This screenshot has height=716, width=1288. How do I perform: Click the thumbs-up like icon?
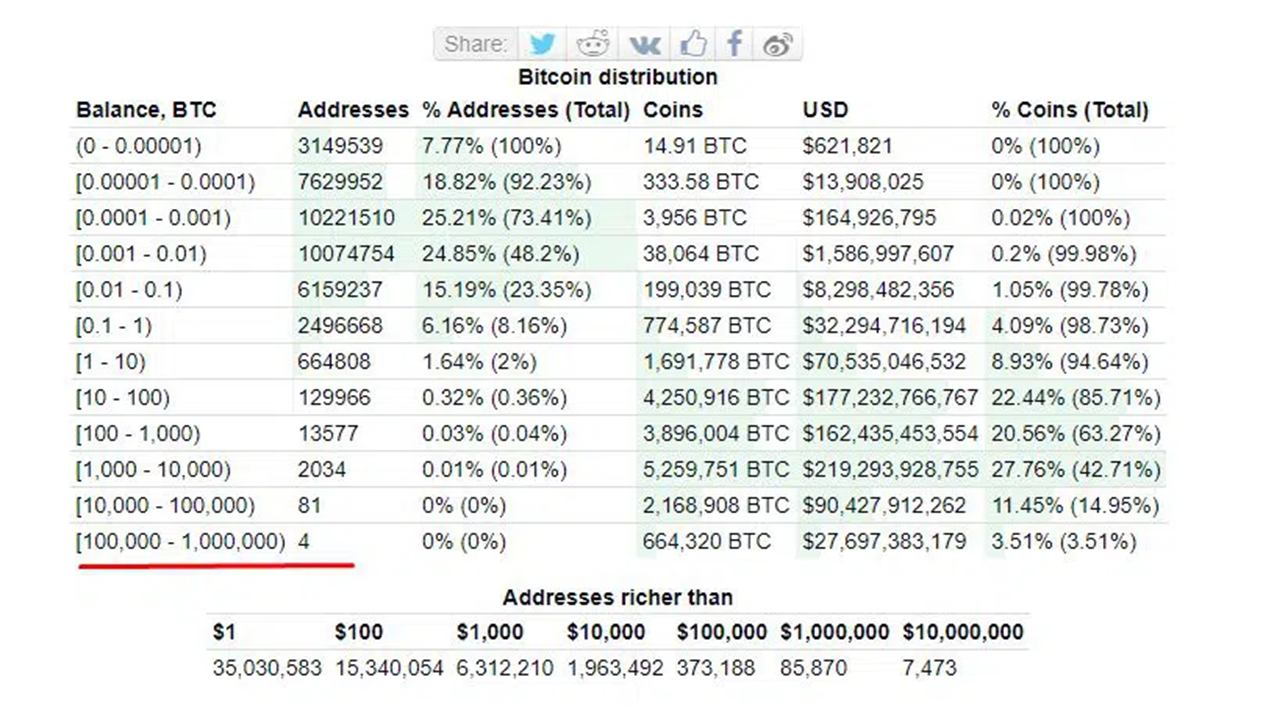pos(693,44)
